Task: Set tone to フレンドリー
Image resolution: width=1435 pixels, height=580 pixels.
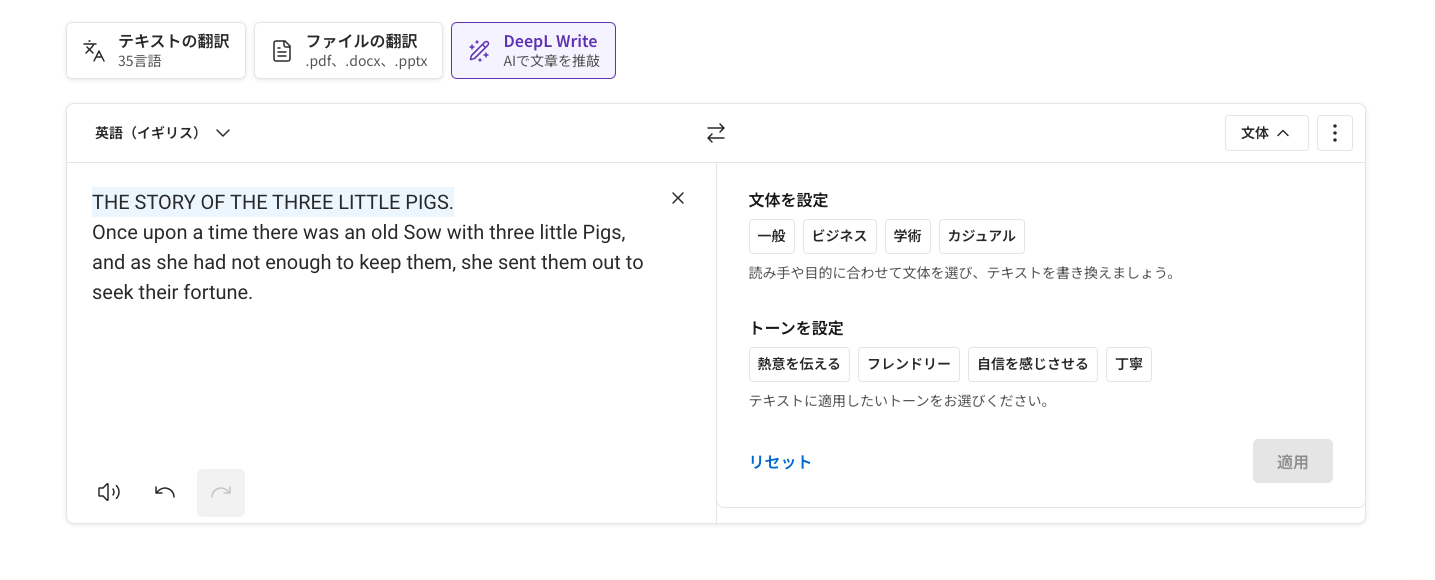Action: [909, 364]
